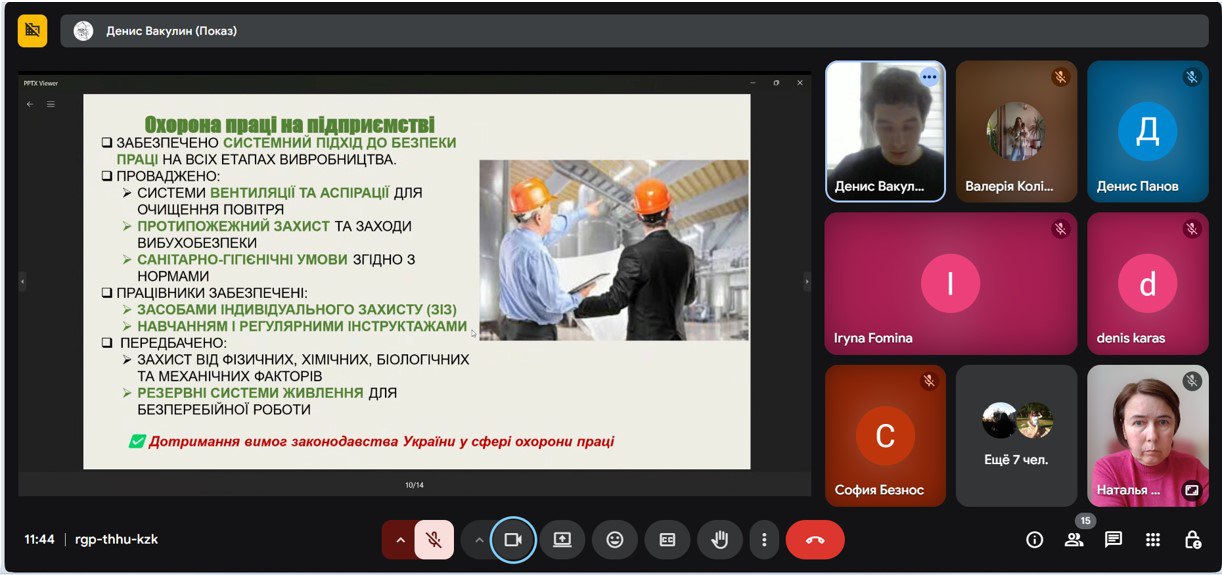Turn on closed captions
1222x575 pixels.
667,540
